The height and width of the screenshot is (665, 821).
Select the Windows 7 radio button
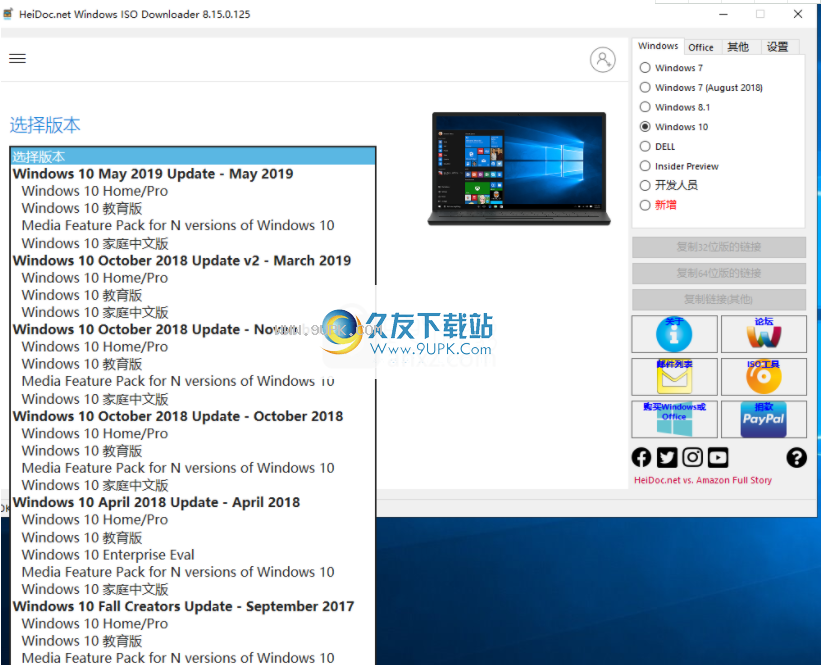click(x=645, y=68)
